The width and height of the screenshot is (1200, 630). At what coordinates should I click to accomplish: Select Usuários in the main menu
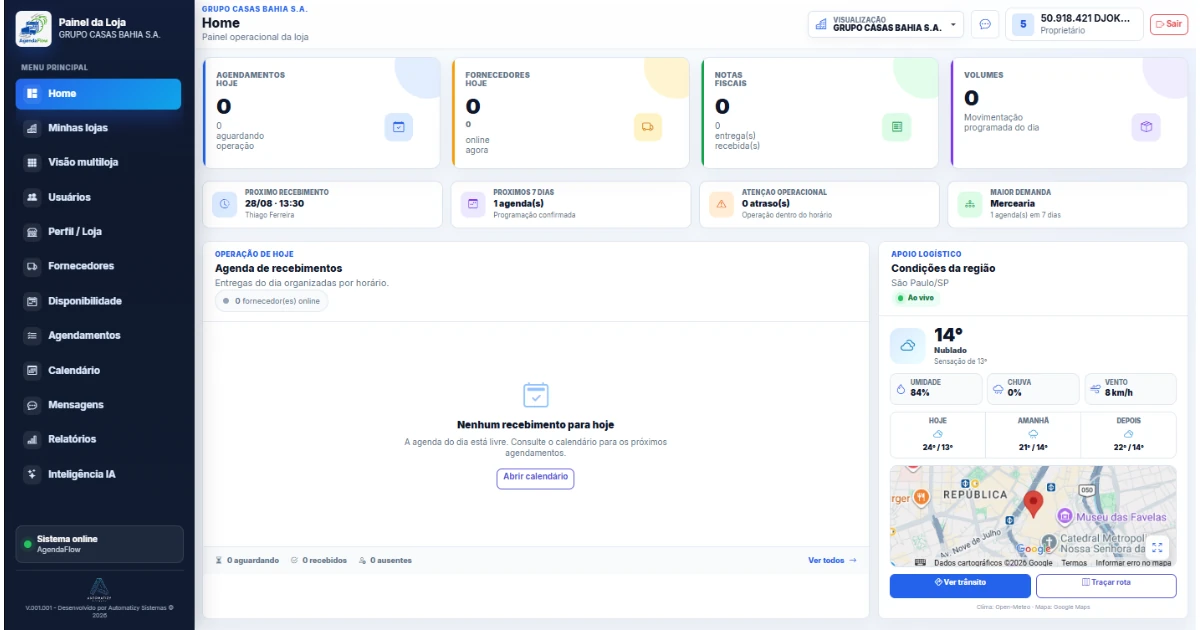(98, 197)
